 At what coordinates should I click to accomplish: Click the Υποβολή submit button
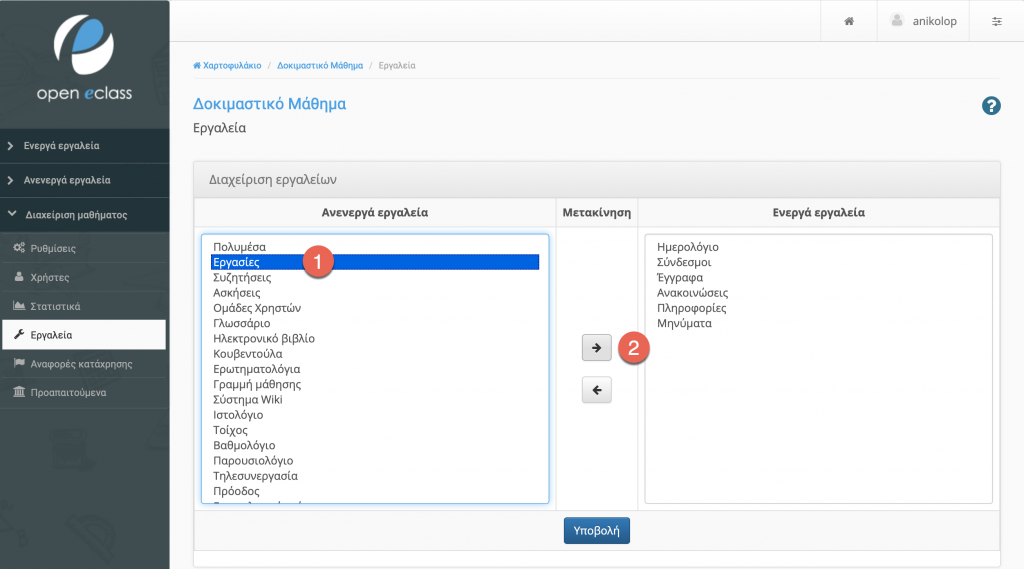[596, 530]
